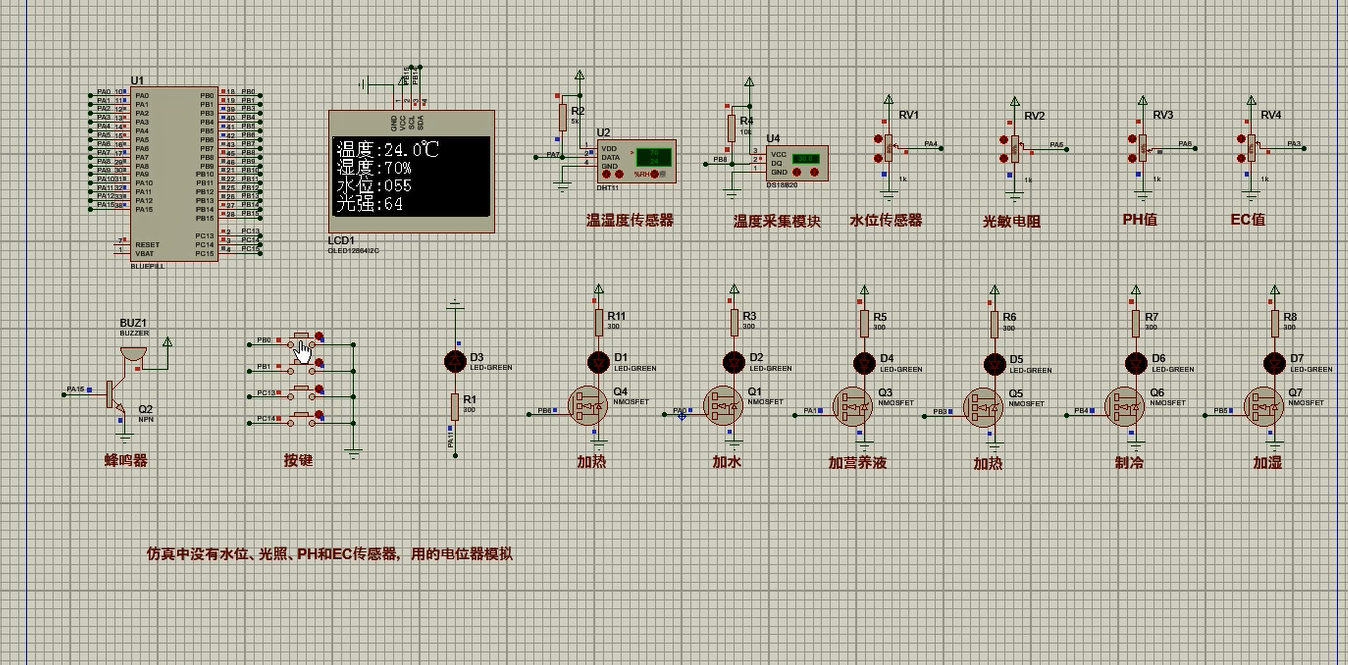Click the LCD1 OLED display screen
Screen dimensions: 1348x665
[411, 176]
